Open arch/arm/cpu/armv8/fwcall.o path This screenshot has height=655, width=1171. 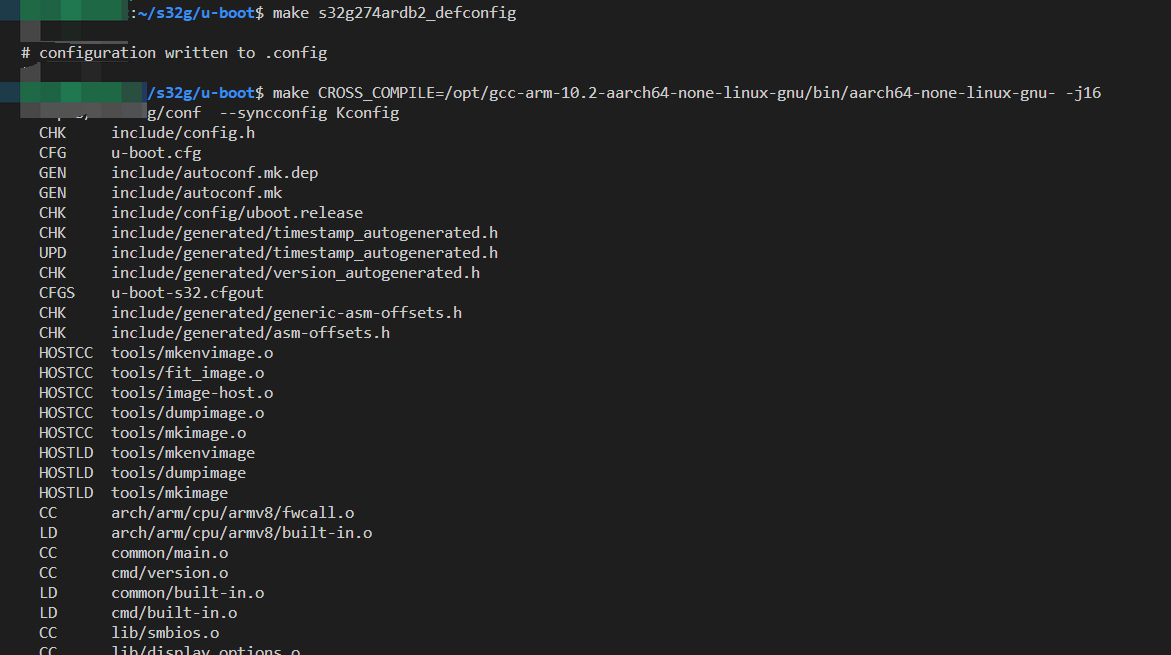(x=232, y=513)
